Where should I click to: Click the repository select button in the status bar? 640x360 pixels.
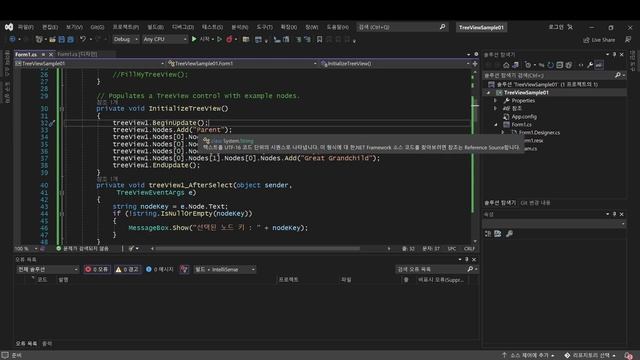590,355
